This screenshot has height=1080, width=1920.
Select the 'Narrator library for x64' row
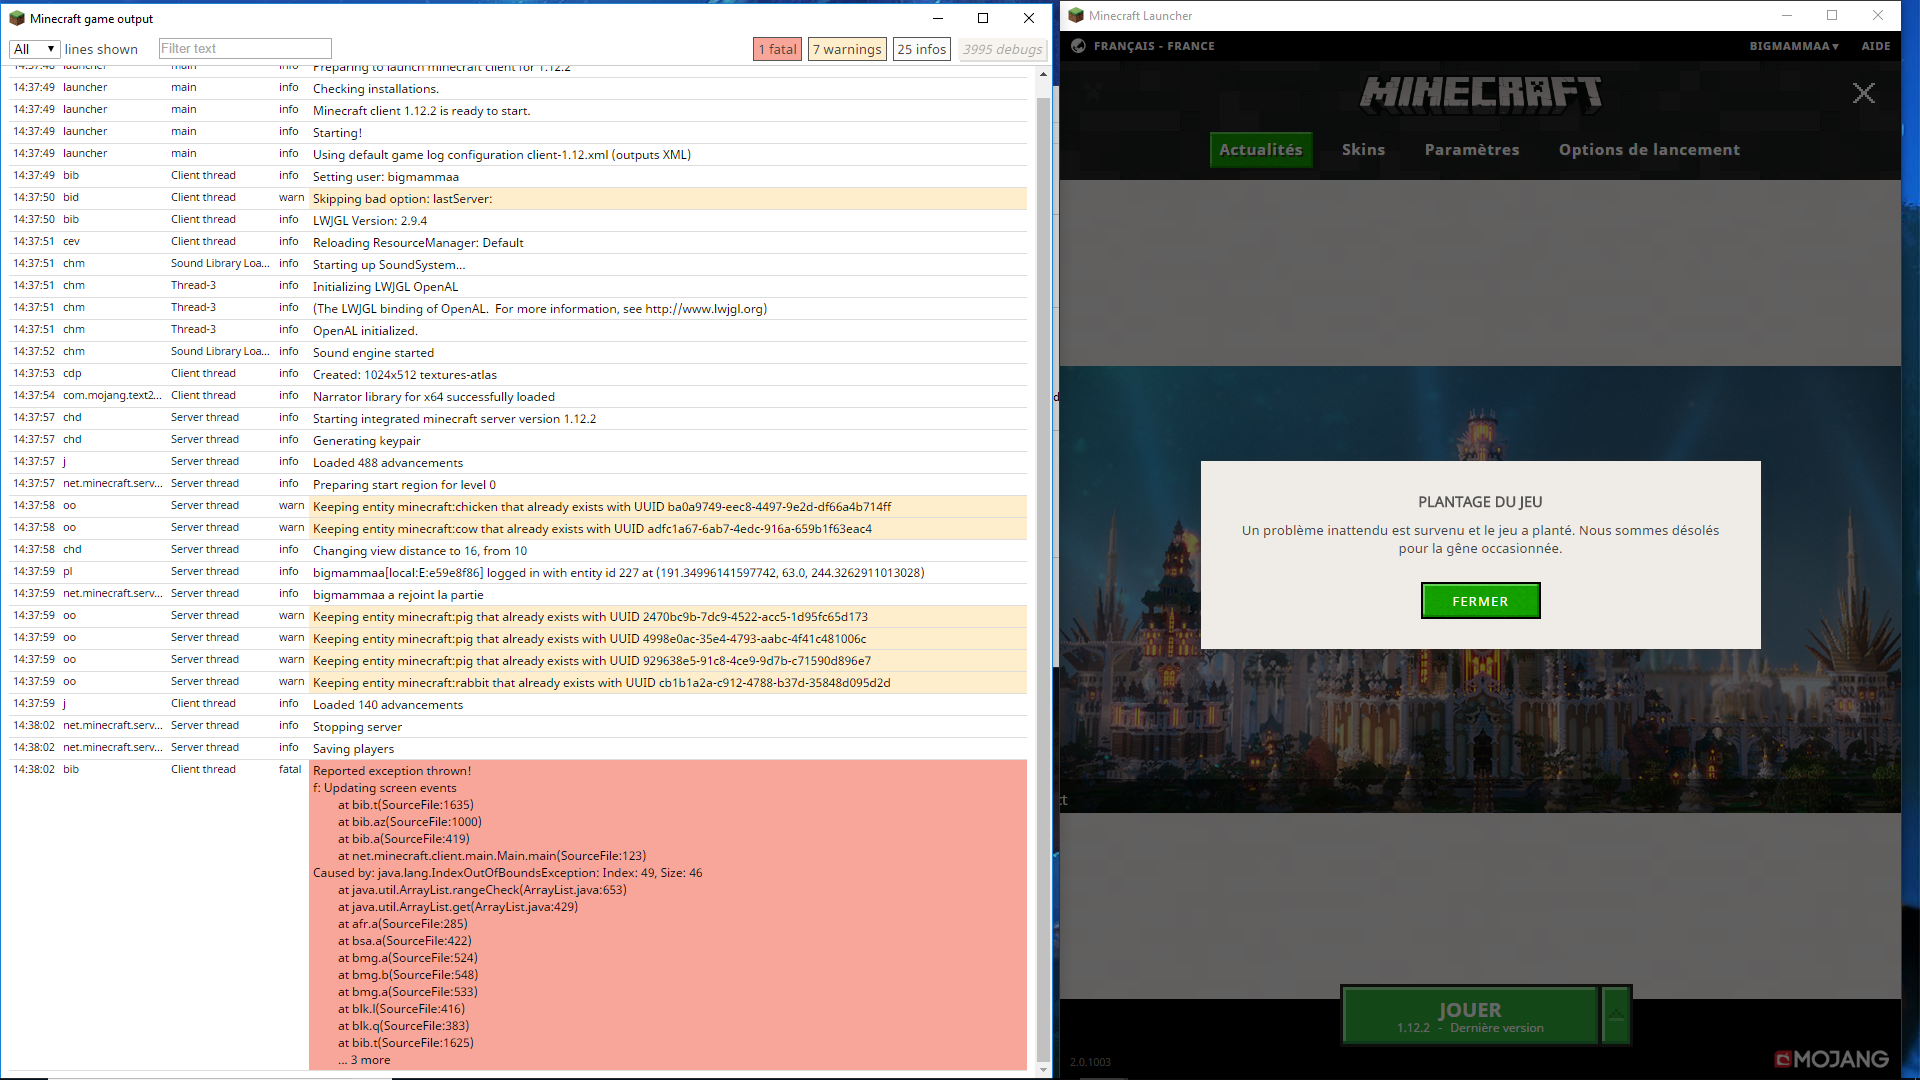[x=518, y=396]
